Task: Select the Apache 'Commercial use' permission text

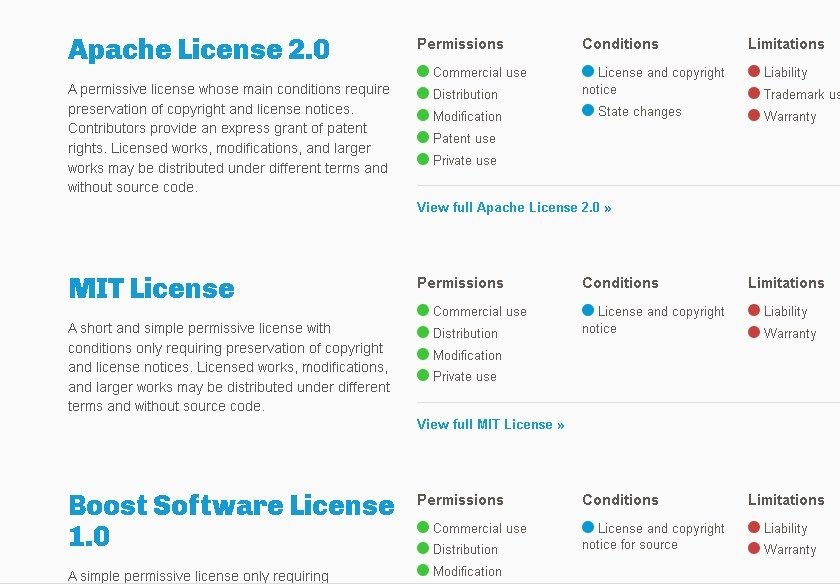Action: click(479, 72)
